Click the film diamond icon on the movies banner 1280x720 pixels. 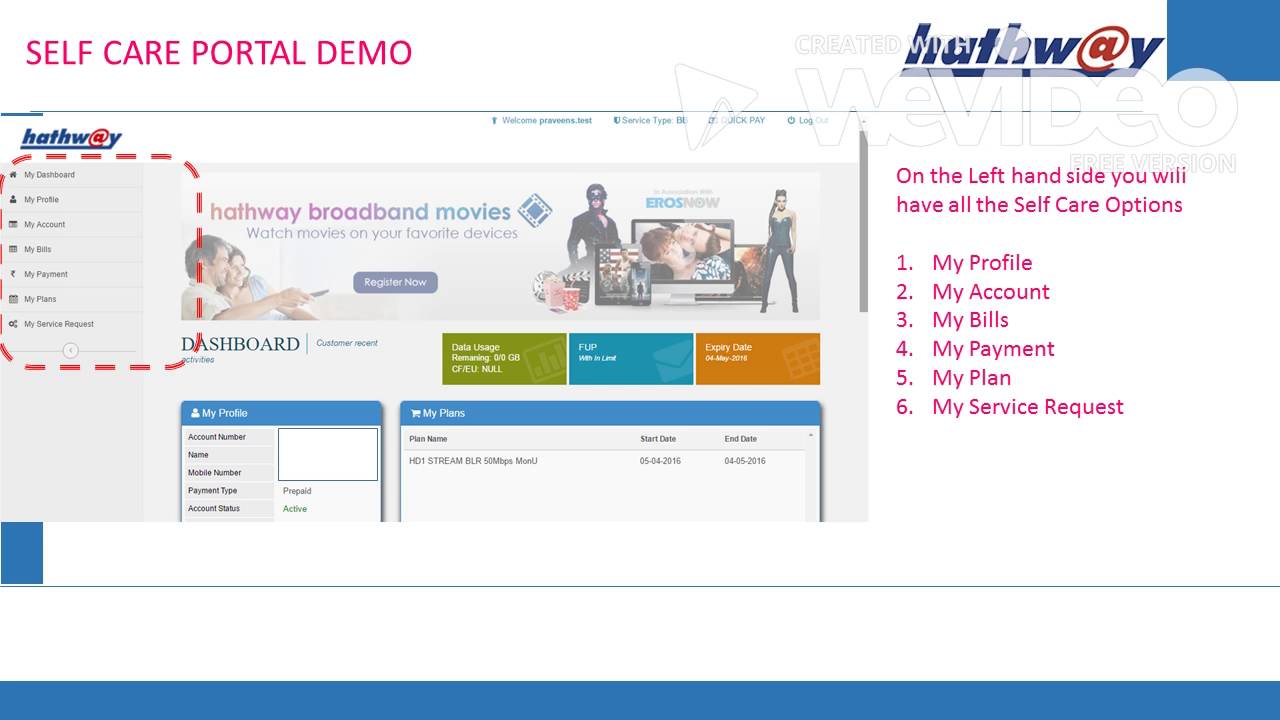pos(535,211)
